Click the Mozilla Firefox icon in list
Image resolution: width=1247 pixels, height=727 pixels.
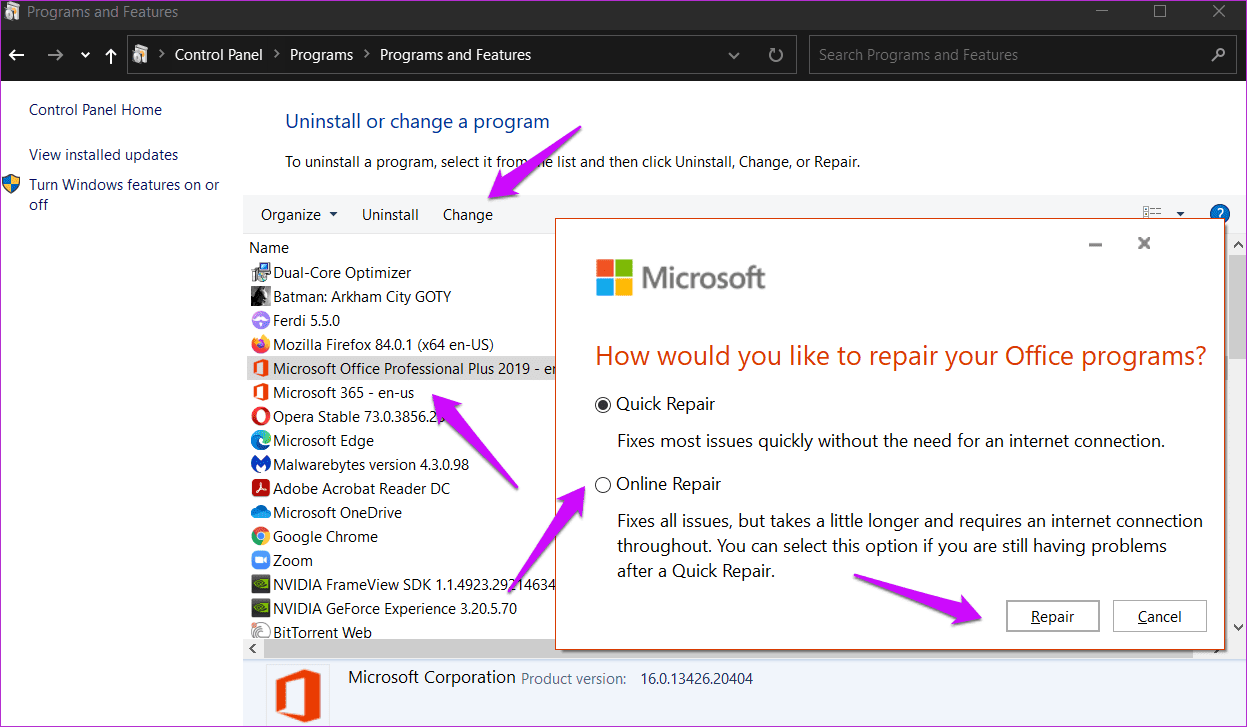[x=260, y=344]
